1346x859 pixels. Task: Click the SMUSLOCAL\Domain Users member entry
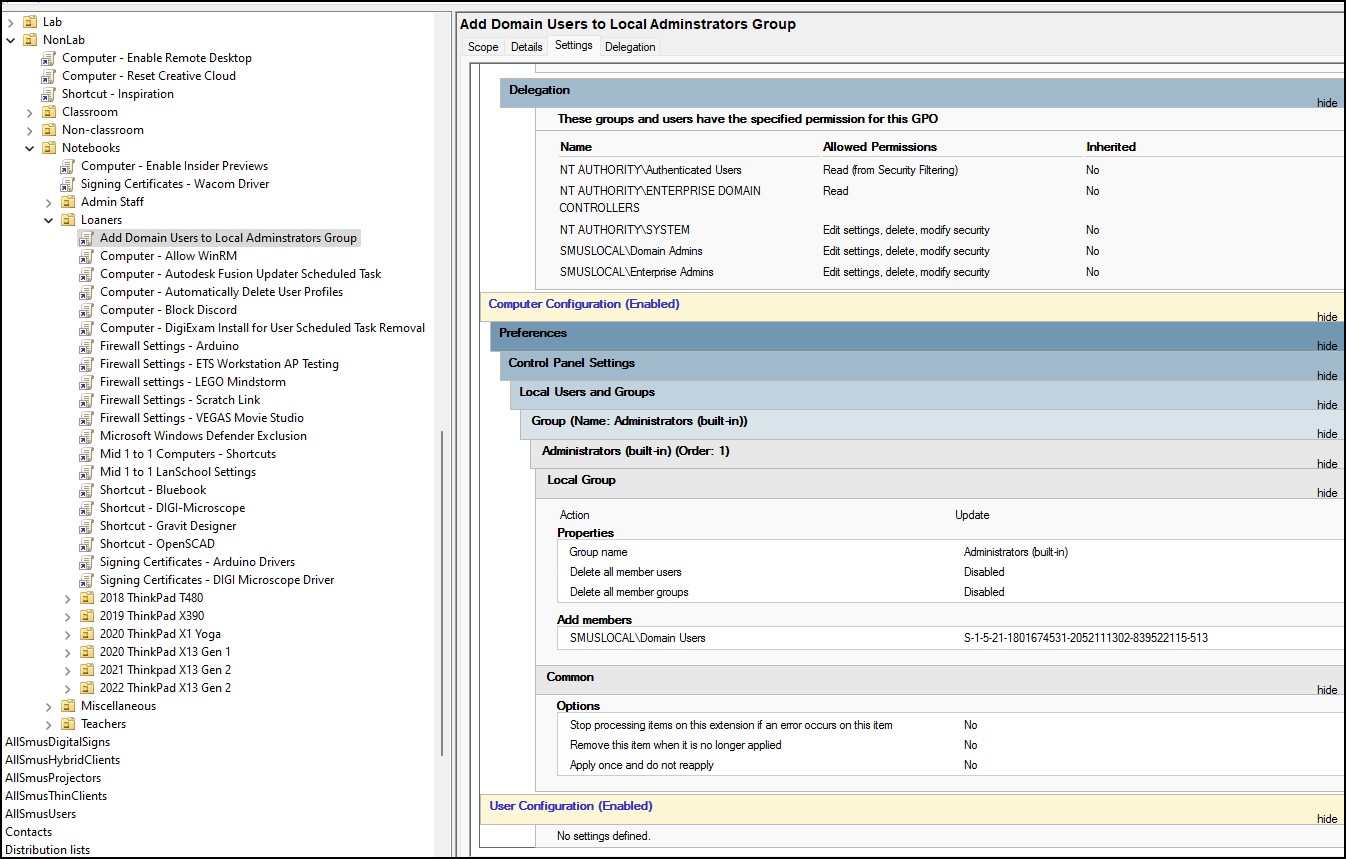click(637, 638)
